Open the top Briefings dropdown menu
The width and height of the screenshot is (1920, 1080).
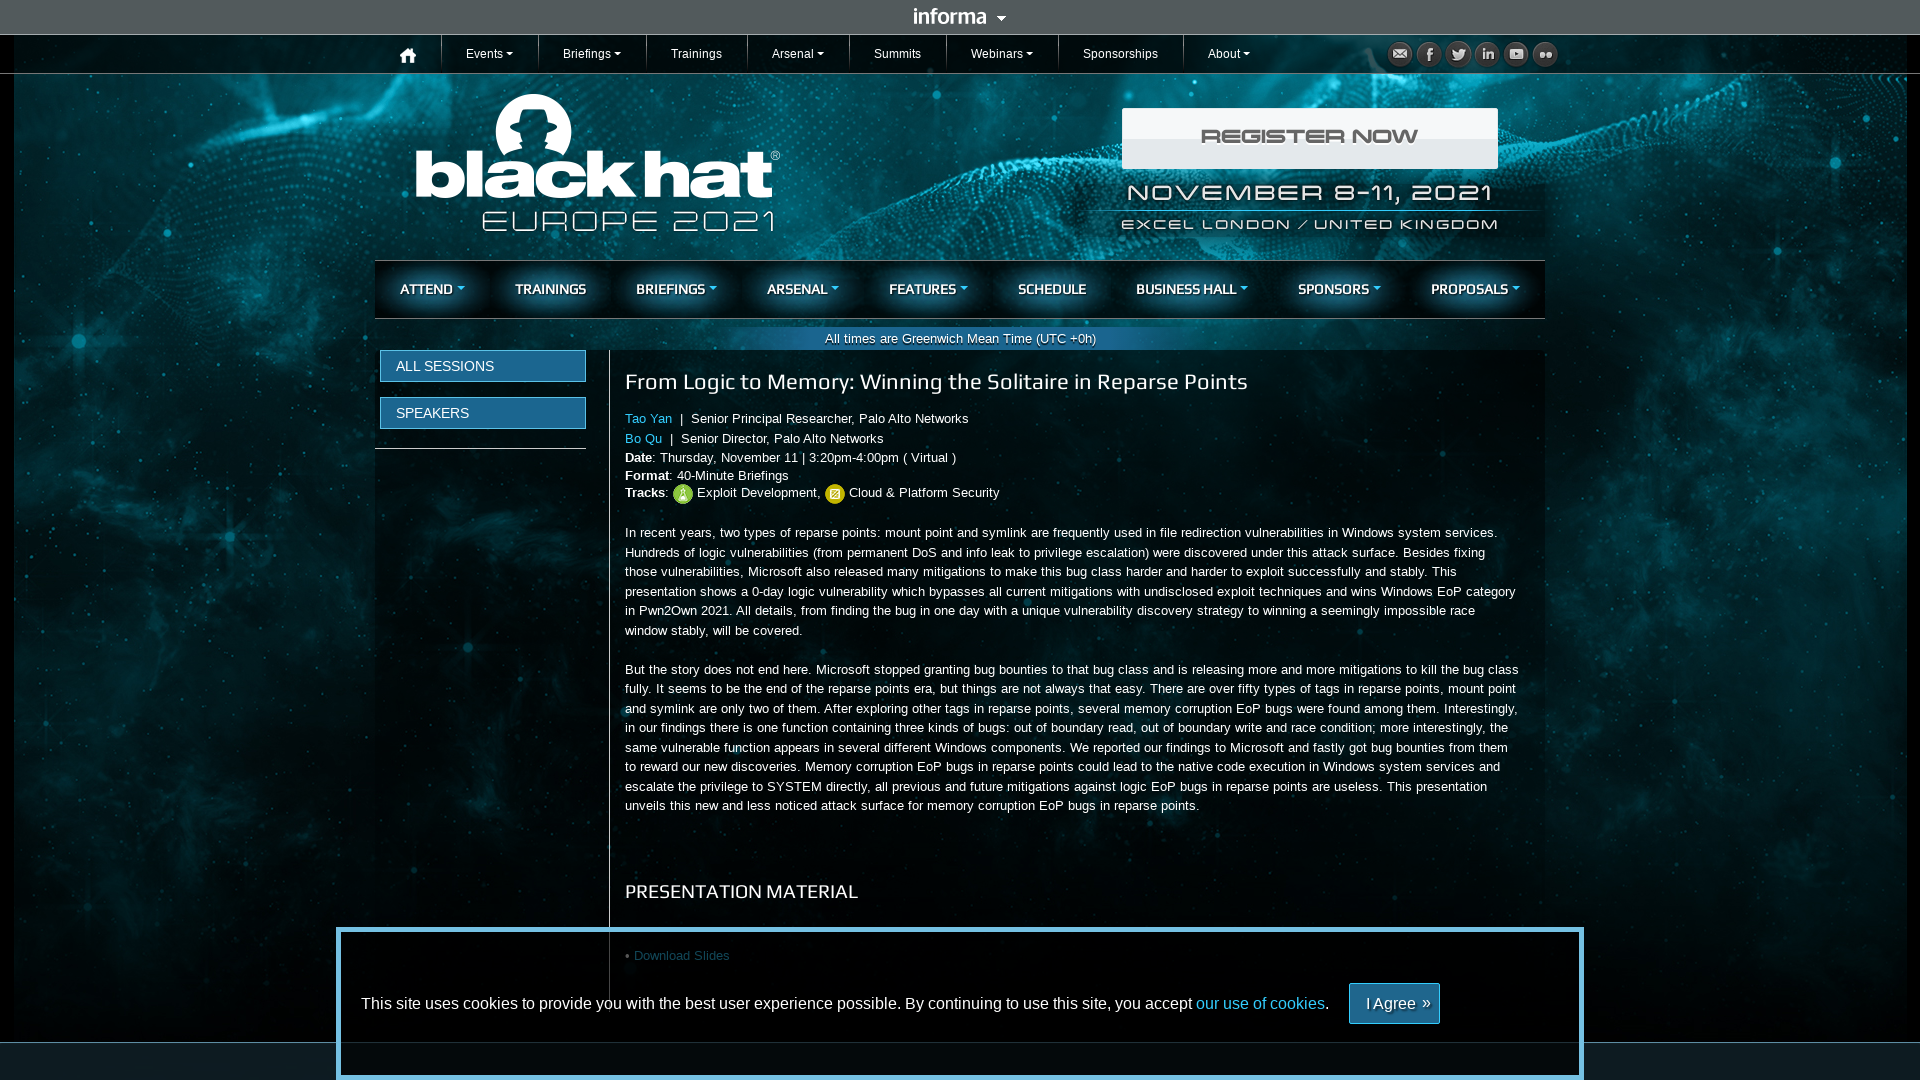592,54
